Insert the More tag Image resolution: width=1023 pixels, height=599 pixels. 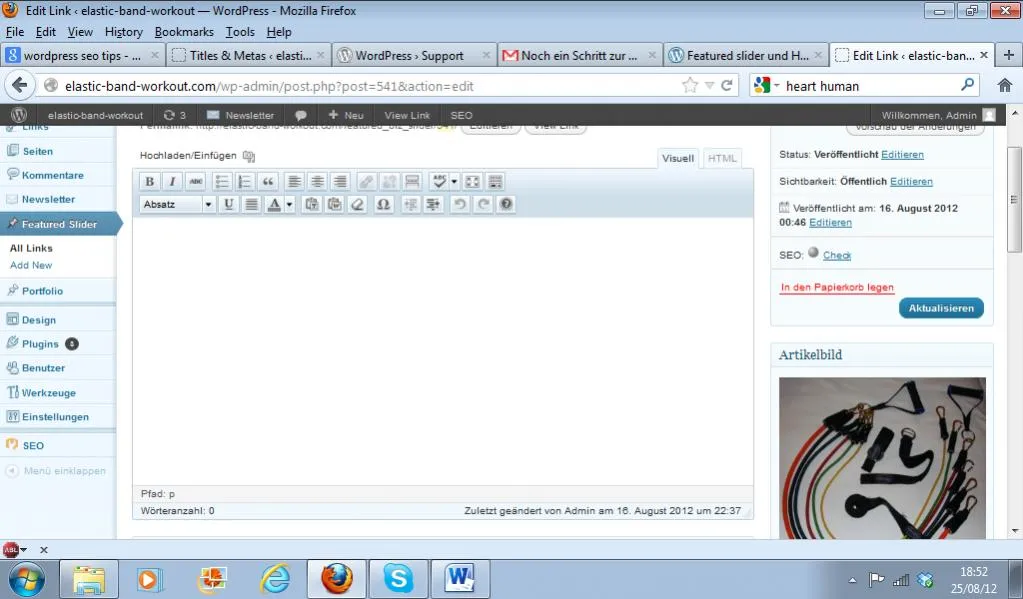[412, 181]
